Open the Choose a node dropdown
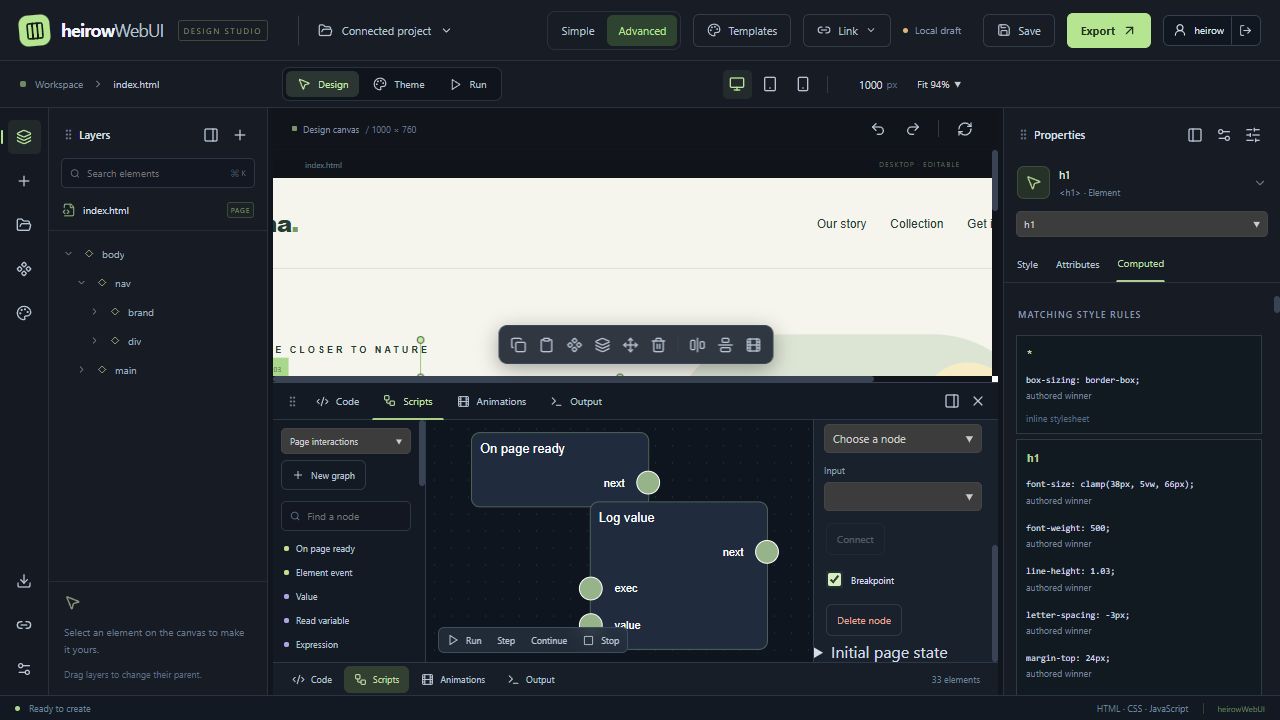The height and width of the screenshot is (720, 1280). click(x=903, y=439)
